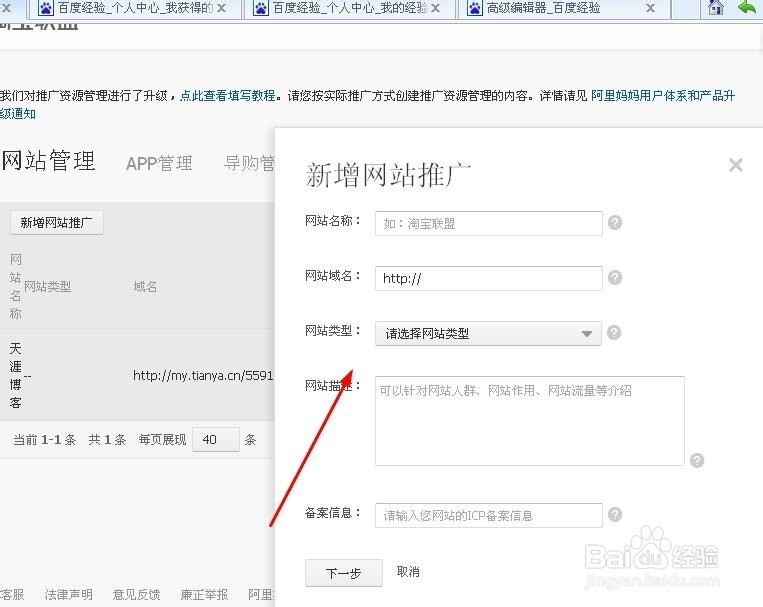Close the 我获得的 Baidu tab
The height and width of the screenshot is (607, 763).
(221, 8)
